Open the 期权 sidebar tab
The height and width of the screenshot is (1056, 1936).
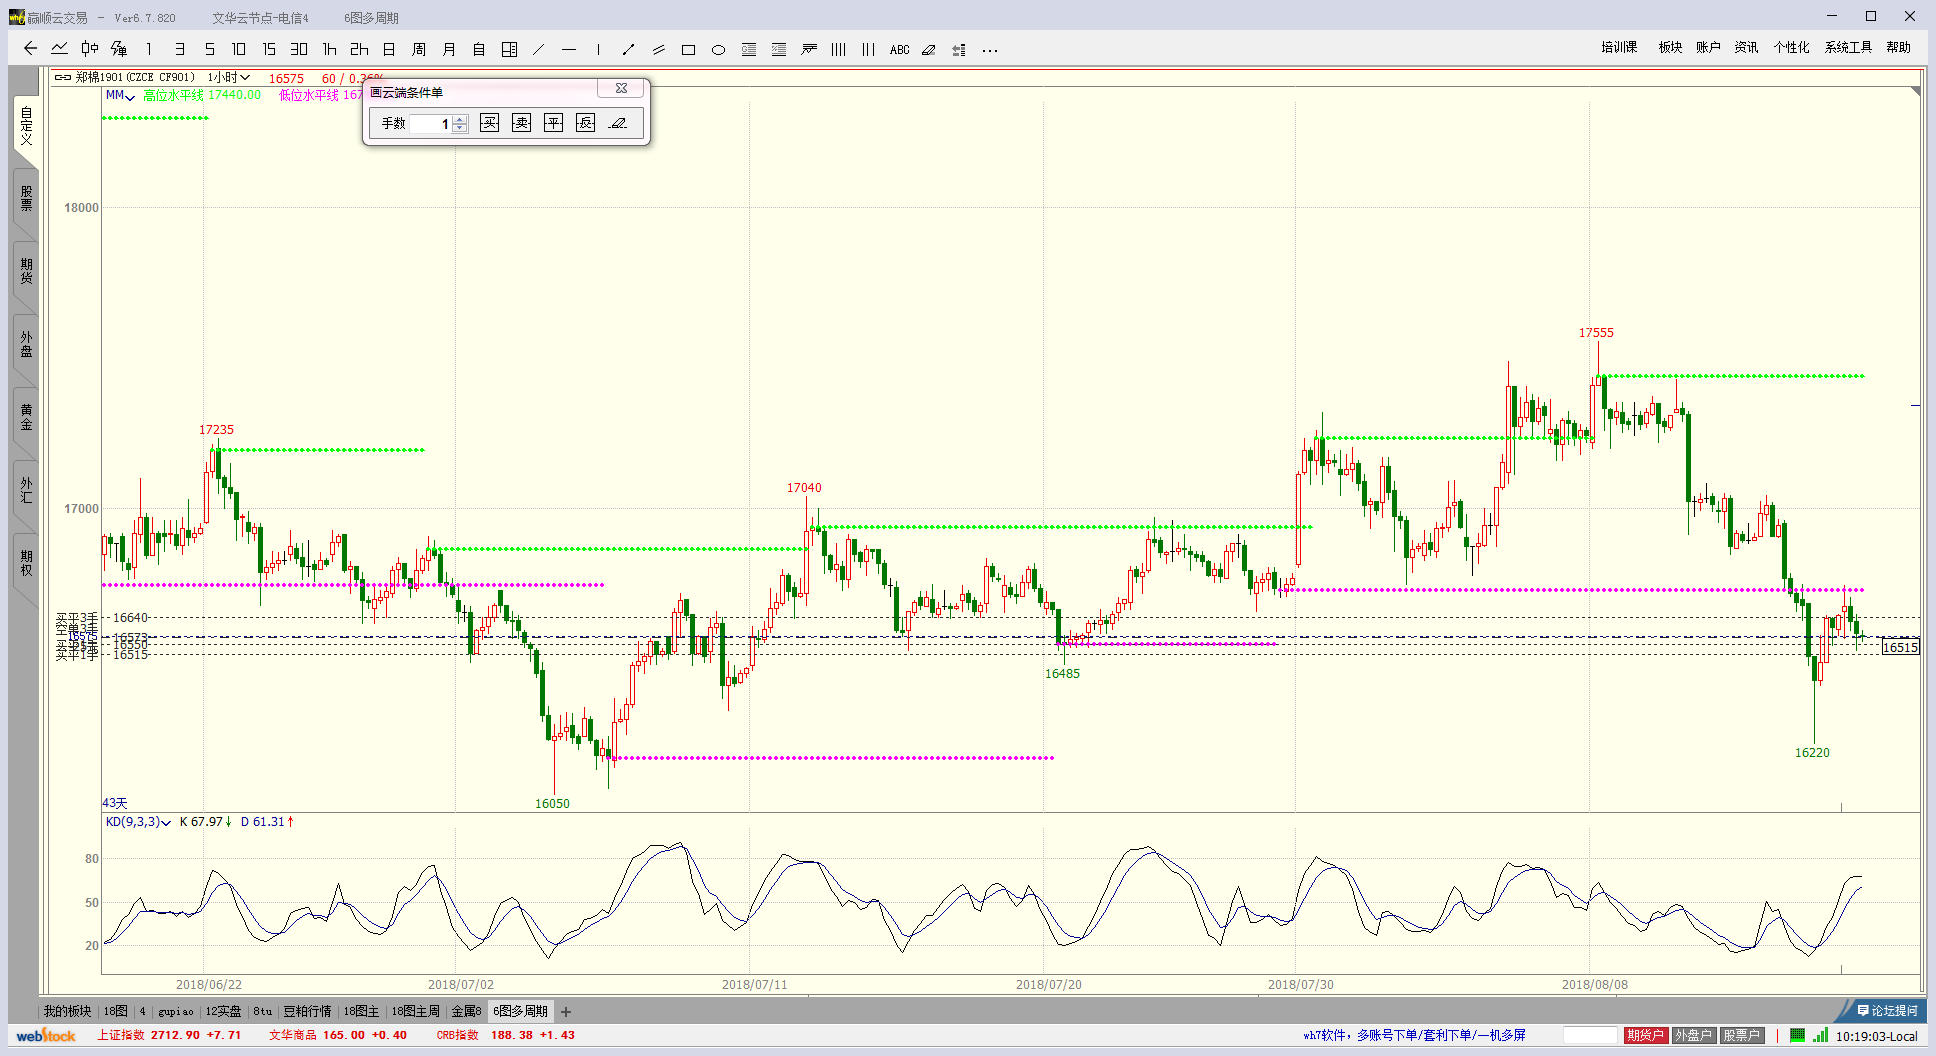pos(26,563)
